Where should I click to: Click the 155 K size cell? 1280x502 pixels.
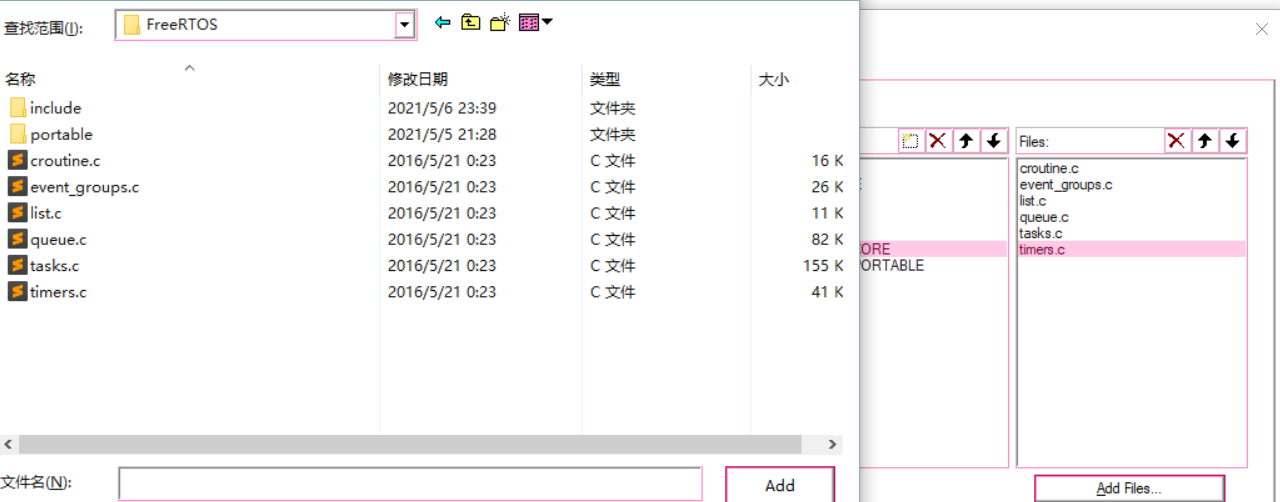point(823,265)
